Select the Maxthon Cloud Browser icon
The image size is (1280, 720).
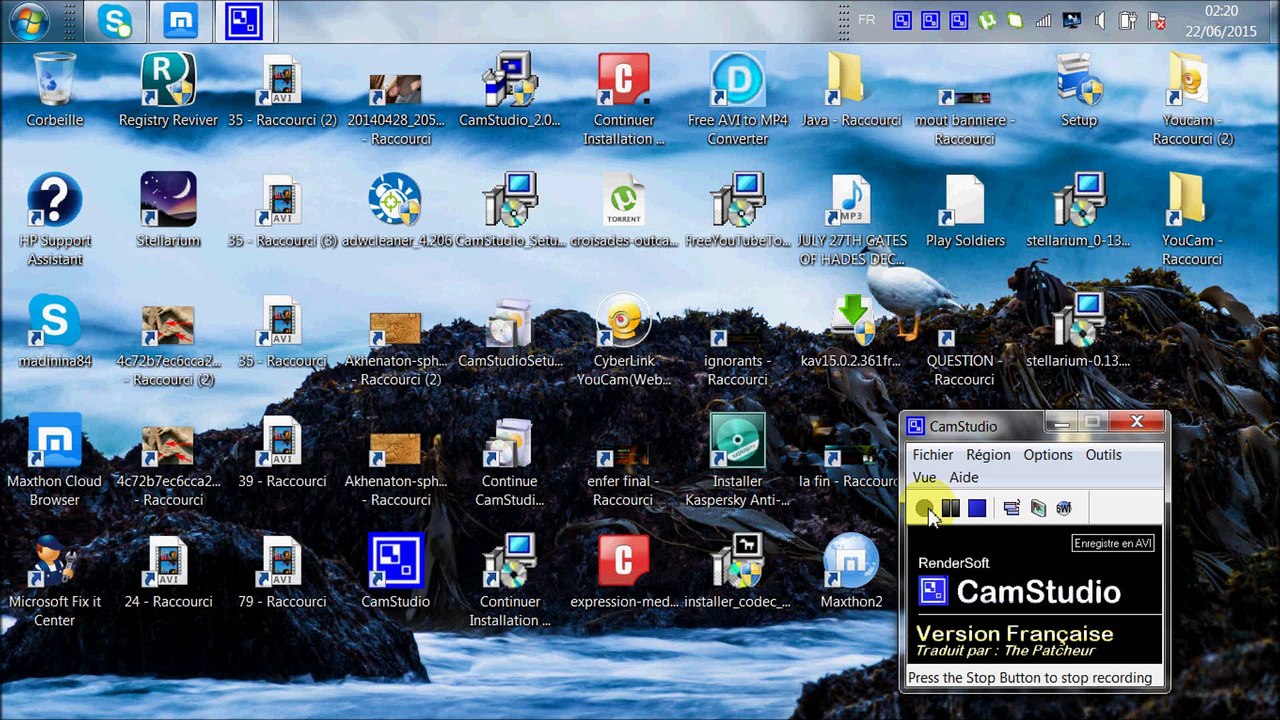pyautogui.click(x=55, y=461)
